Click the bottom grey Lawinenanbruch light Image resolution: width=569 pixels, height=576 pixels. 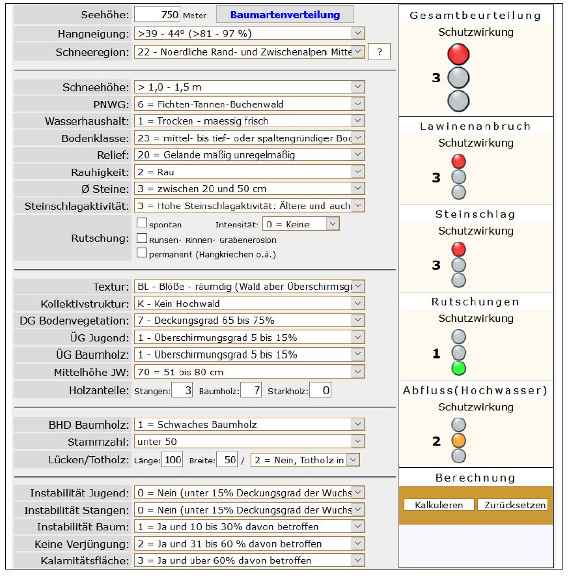click(458, 192)
